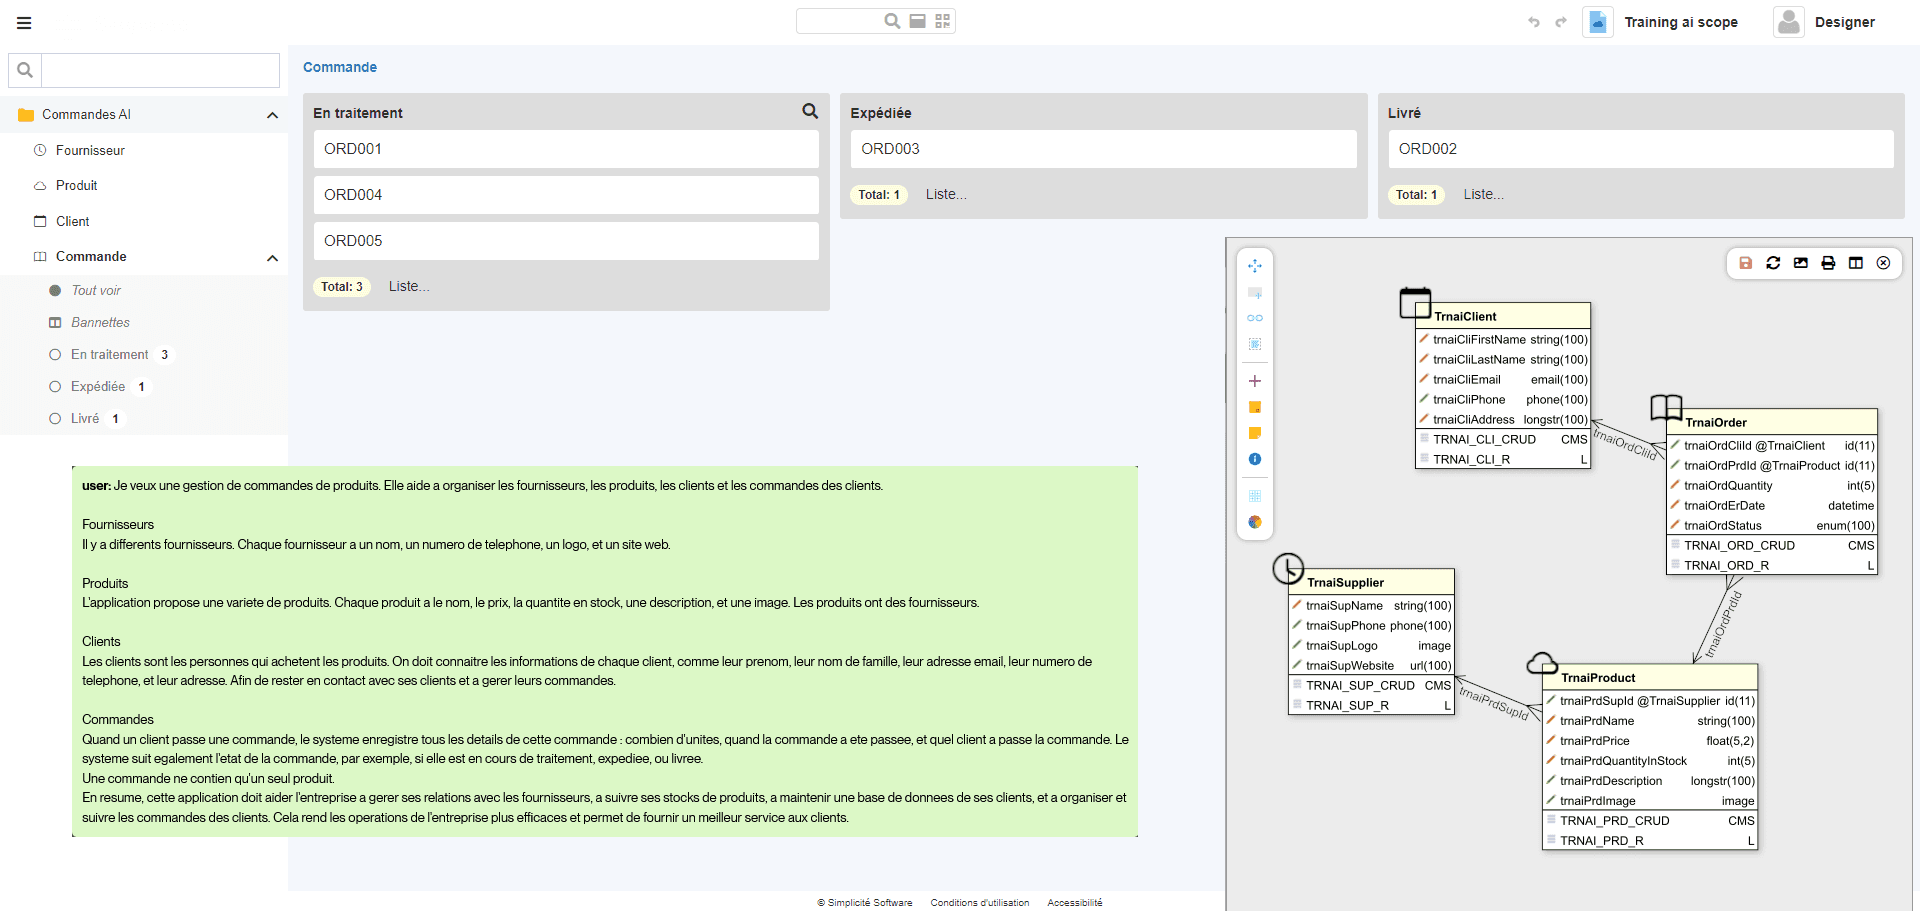Select the TrnaiProduct entity header
This screenshot has height=911, width=1920.
pyautogui.click(x=1650, y=677)
